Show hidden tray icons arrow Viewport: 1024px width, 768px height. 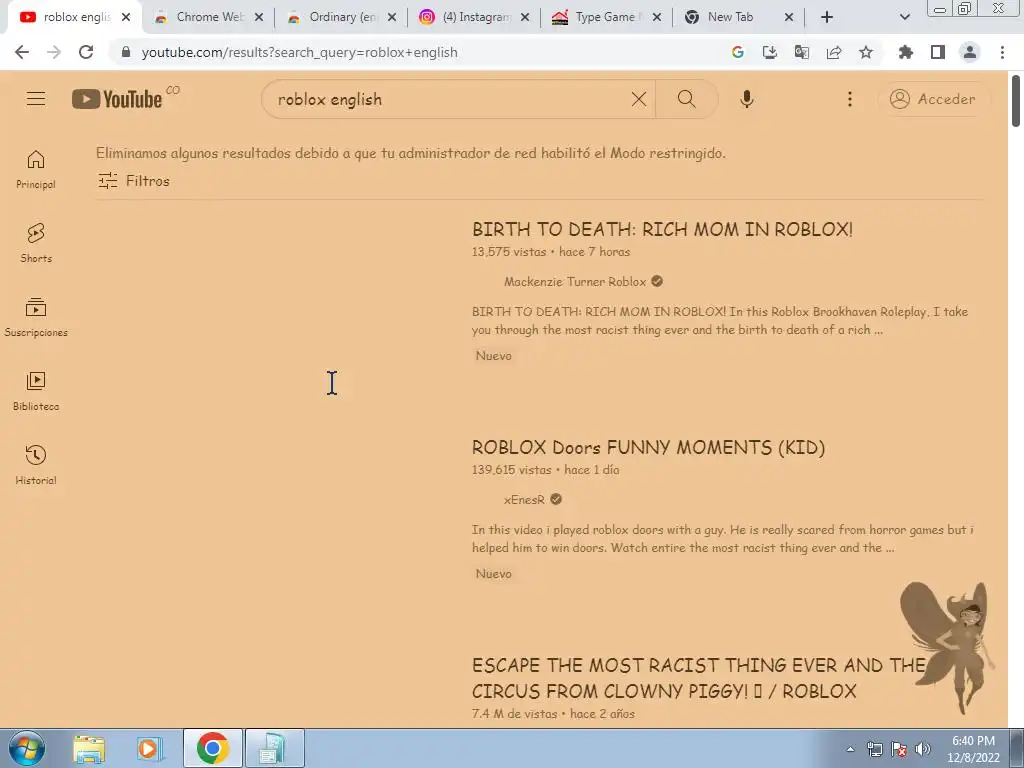(850, 749)
